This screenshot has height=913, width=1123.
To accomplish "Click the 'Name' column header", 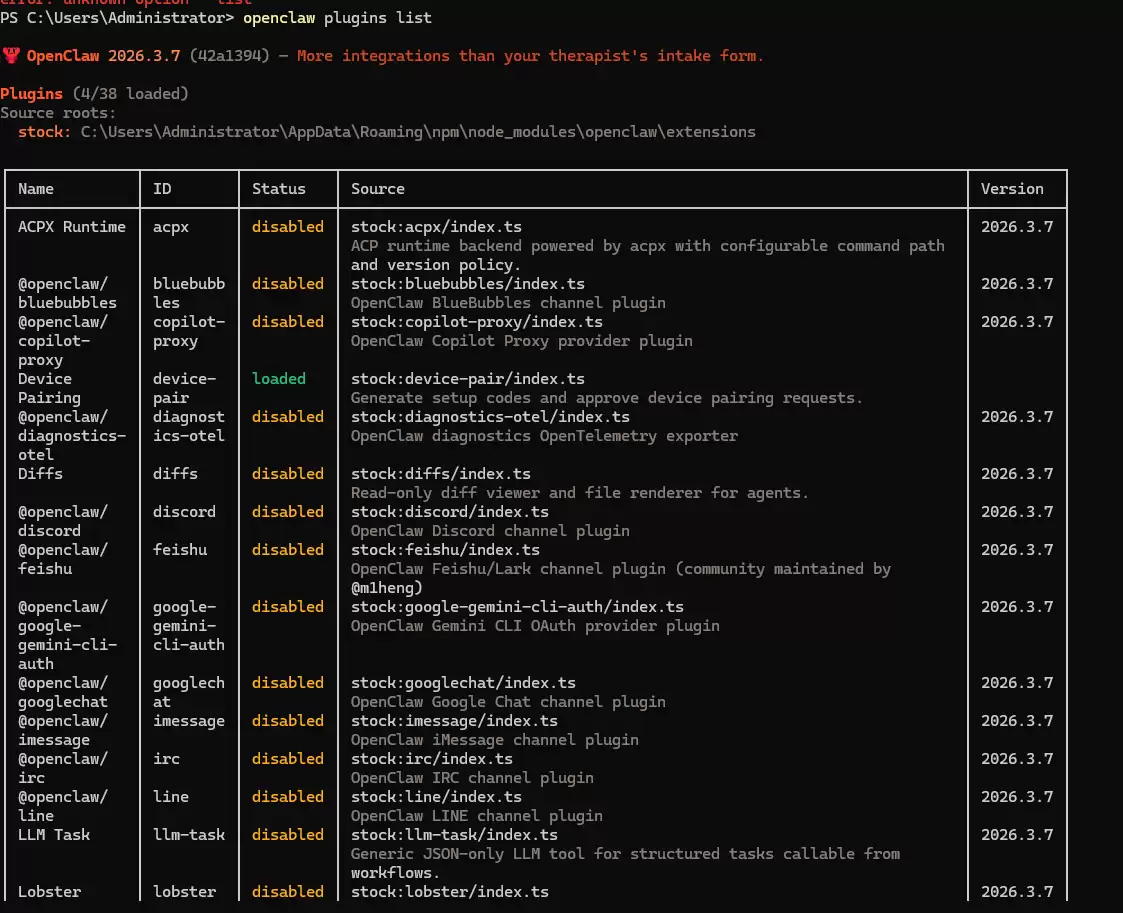I will click(36, 188).
